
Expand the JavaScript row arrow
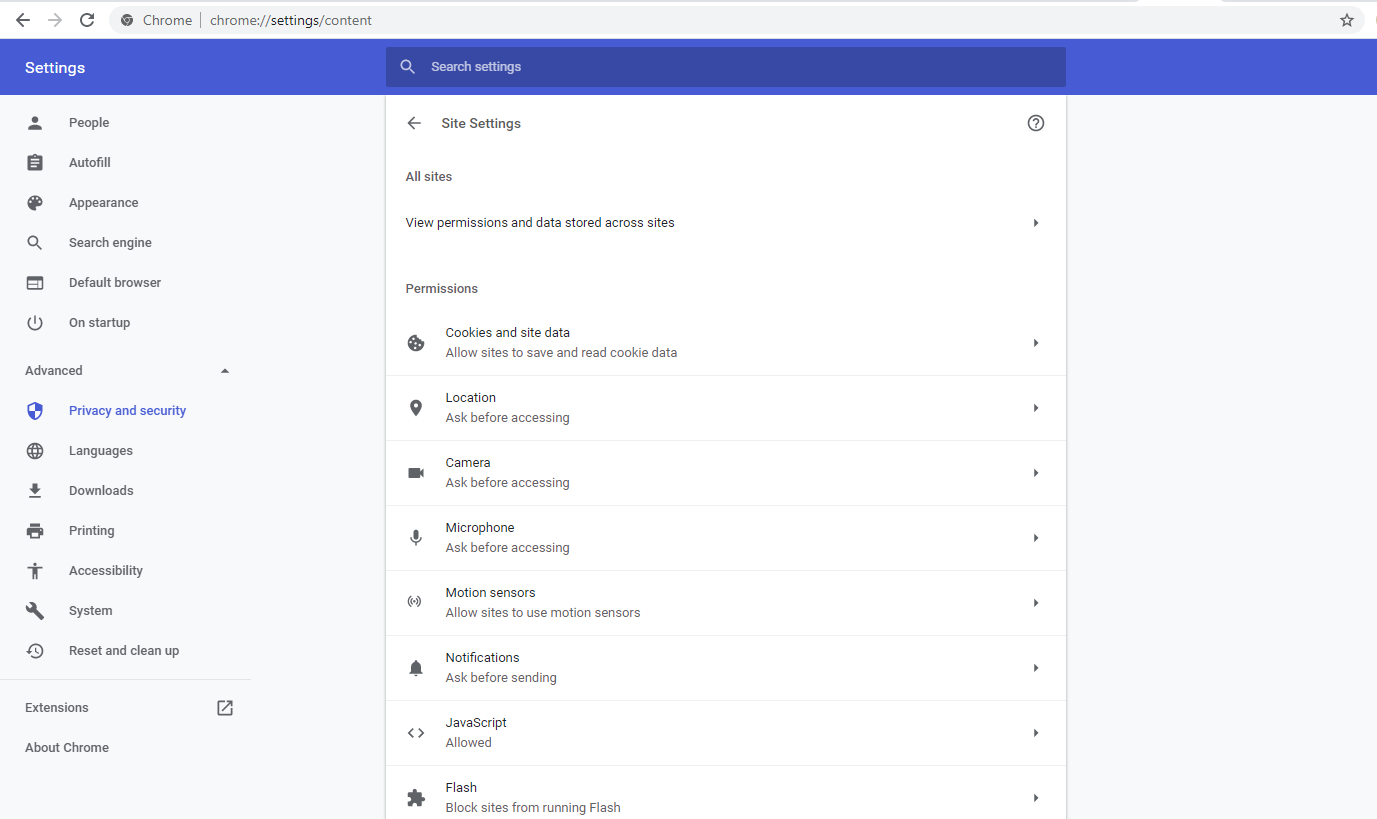point(1036,733)
